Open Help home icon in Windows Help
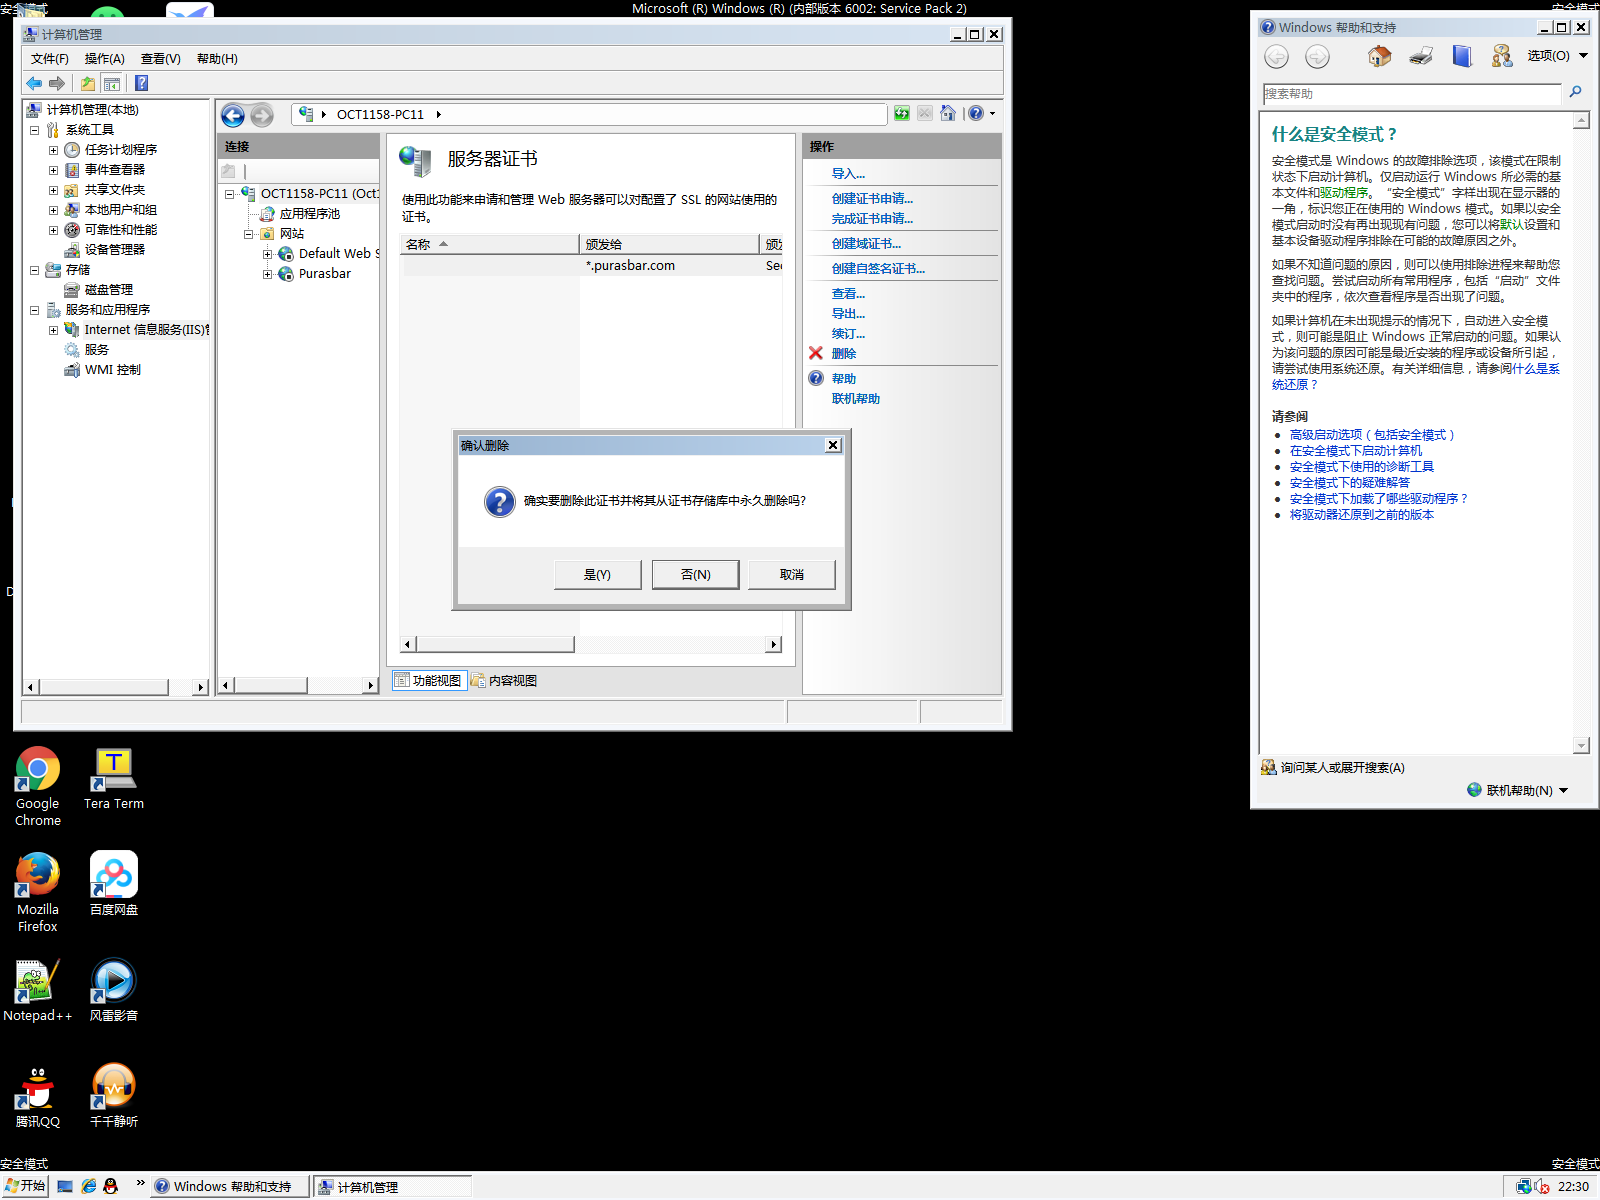The width and height of the screenshot is (1600, 1200). click(x=1379, y=57)
